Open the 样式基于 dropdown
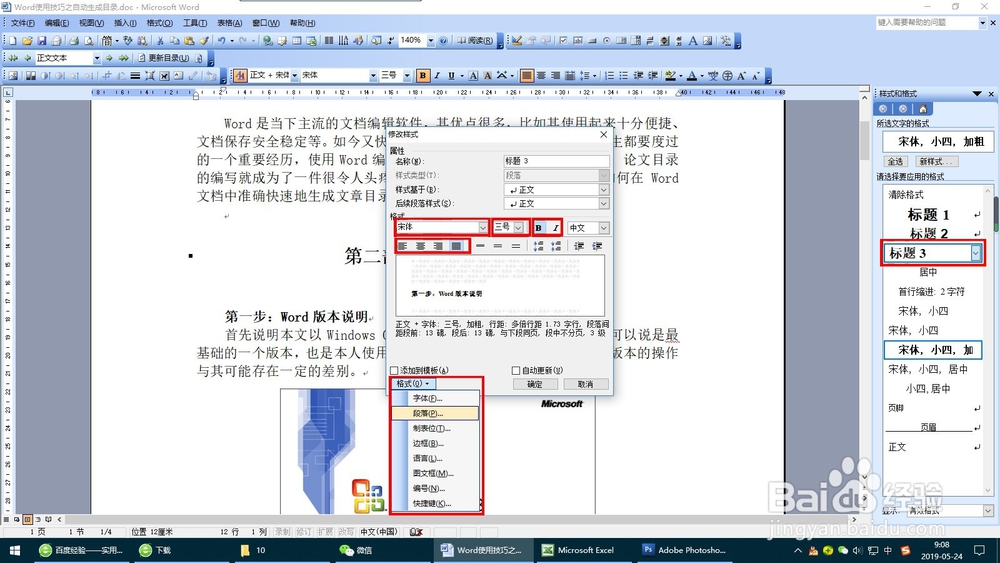Screen dimensions: 1000x563 click(603, 189)
